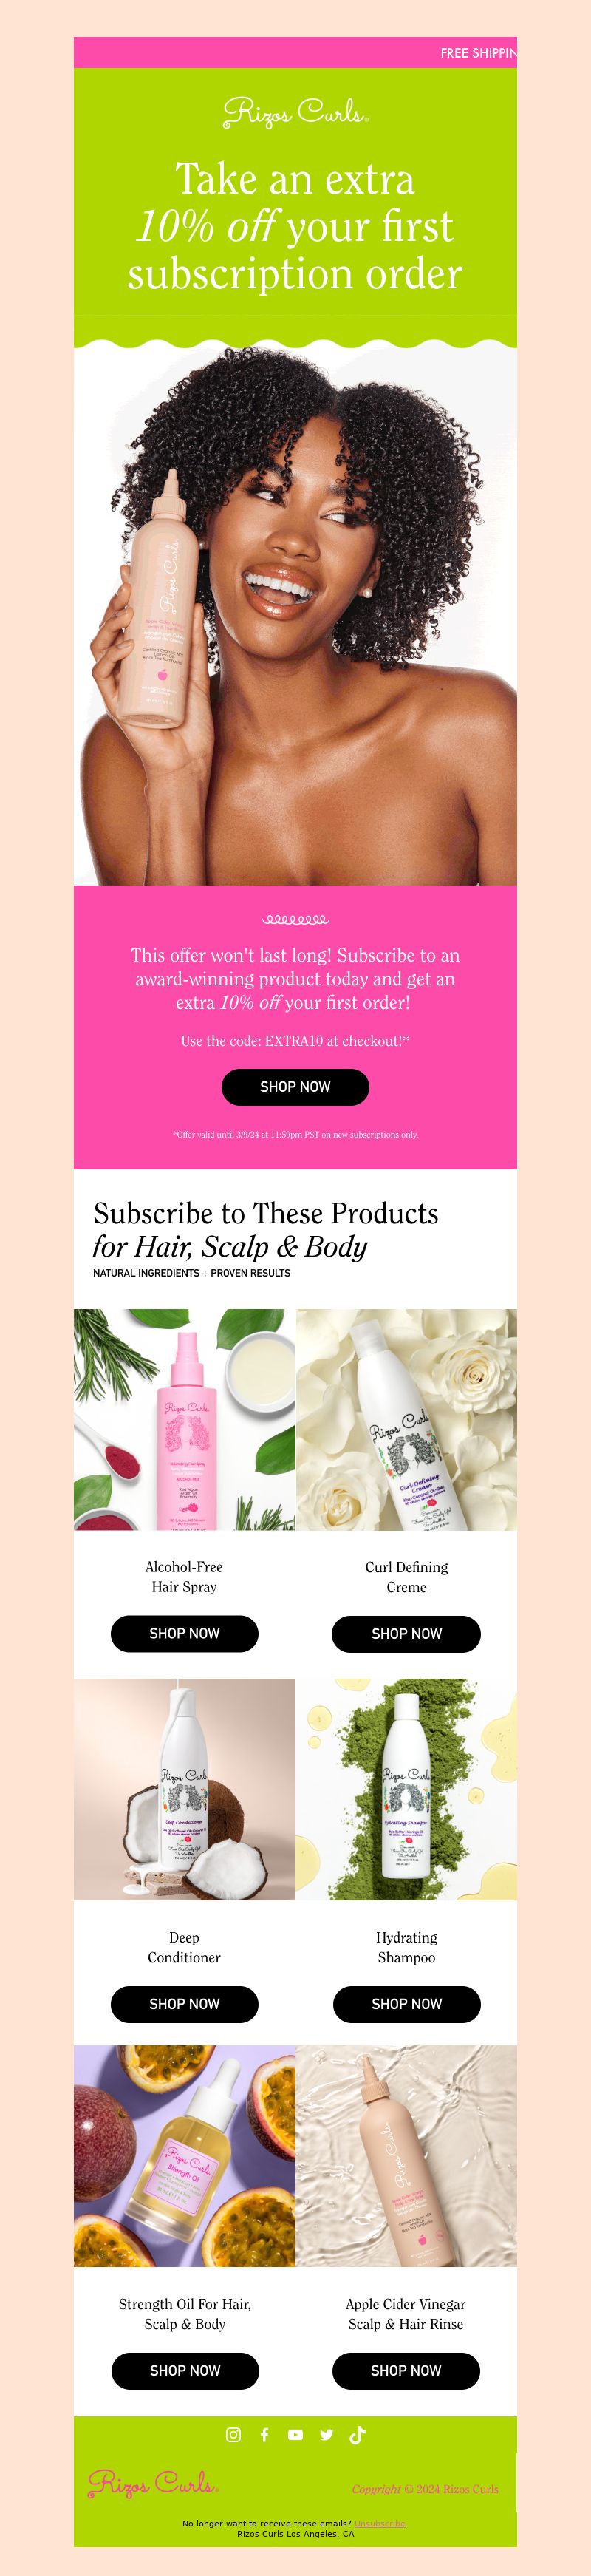Image resolution: width=591 pixels, height=2576 pixels.
Task: Open the YouTube icon in footer
Action: click(295, 2434)
